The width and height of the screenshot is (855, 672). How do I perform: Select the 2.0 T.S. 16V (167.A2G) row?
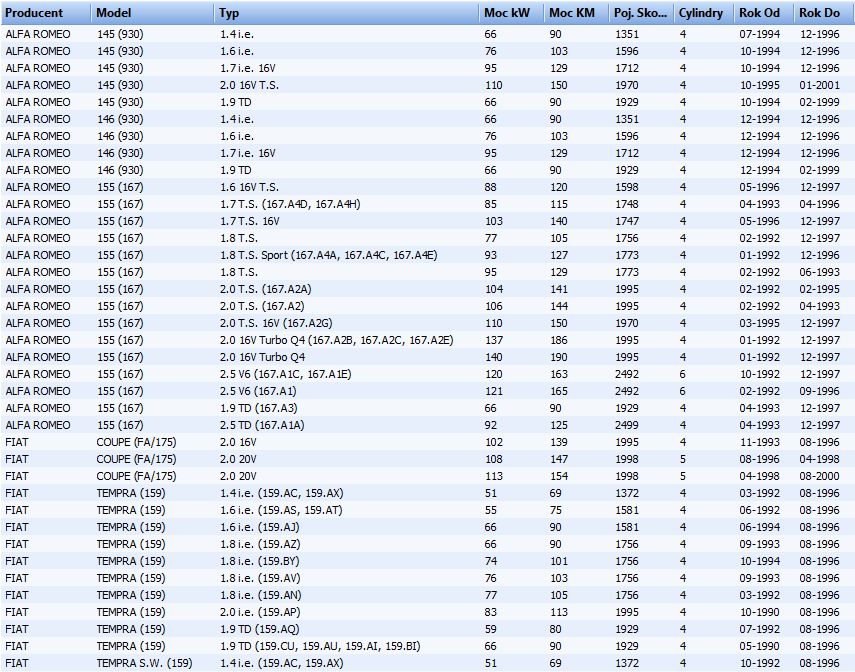428,323
